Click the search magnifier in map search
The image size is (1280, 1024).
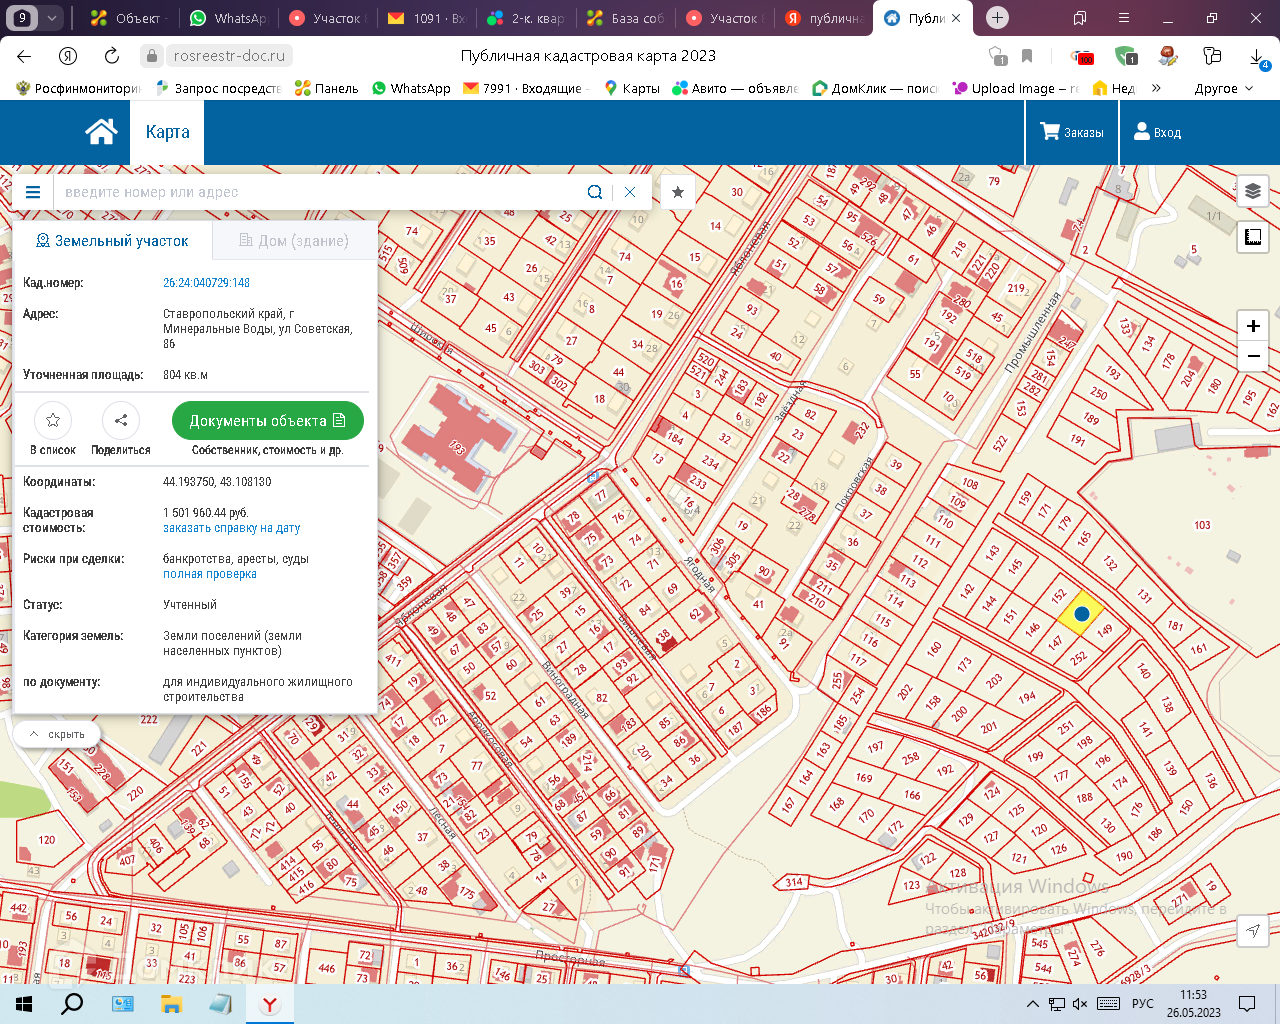595,192
